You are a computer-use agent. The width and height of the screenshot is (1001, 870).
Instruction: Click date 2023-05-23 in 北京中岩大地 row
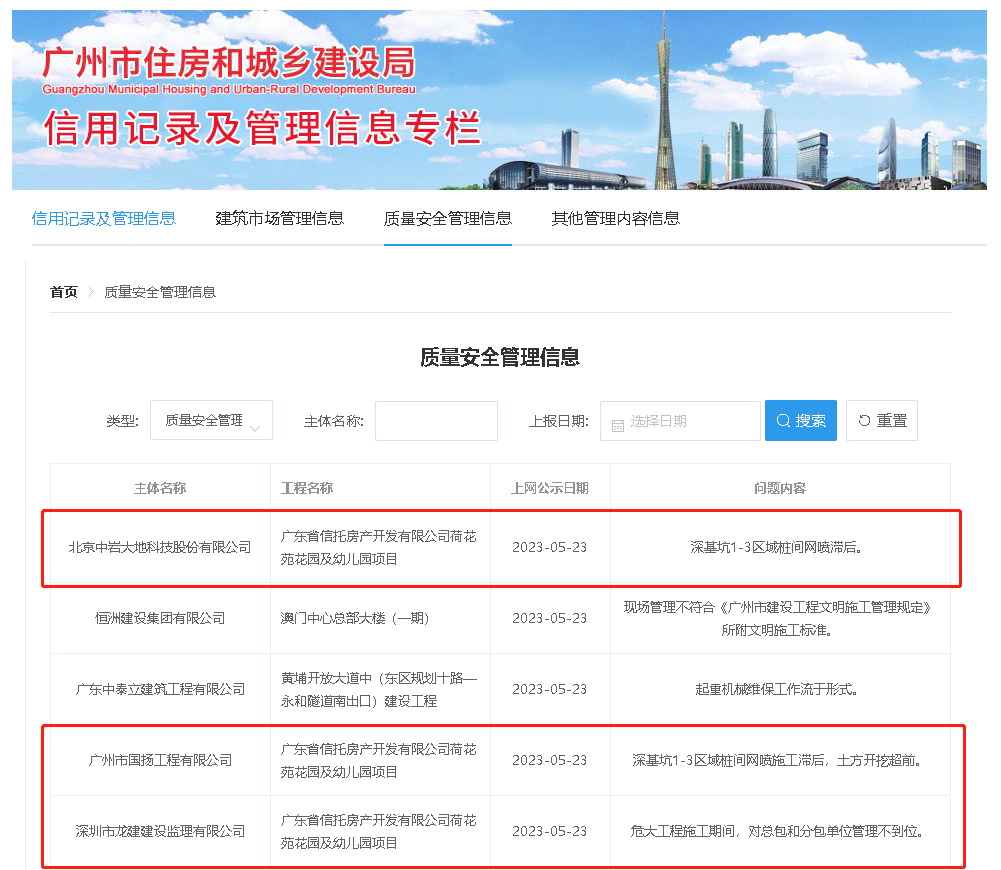point(550,547)
